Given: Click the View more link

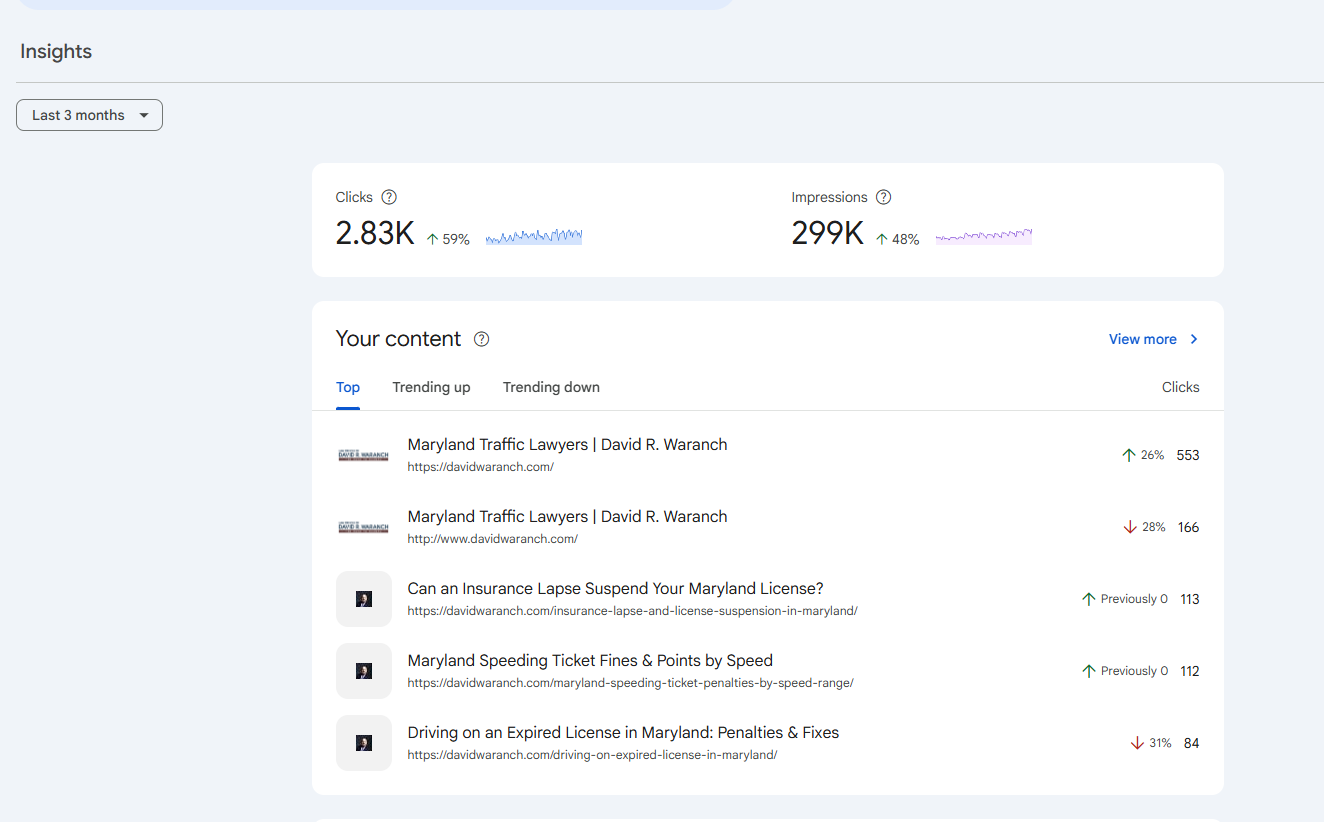Looking at the screenshot, I should click(1143, 339).
